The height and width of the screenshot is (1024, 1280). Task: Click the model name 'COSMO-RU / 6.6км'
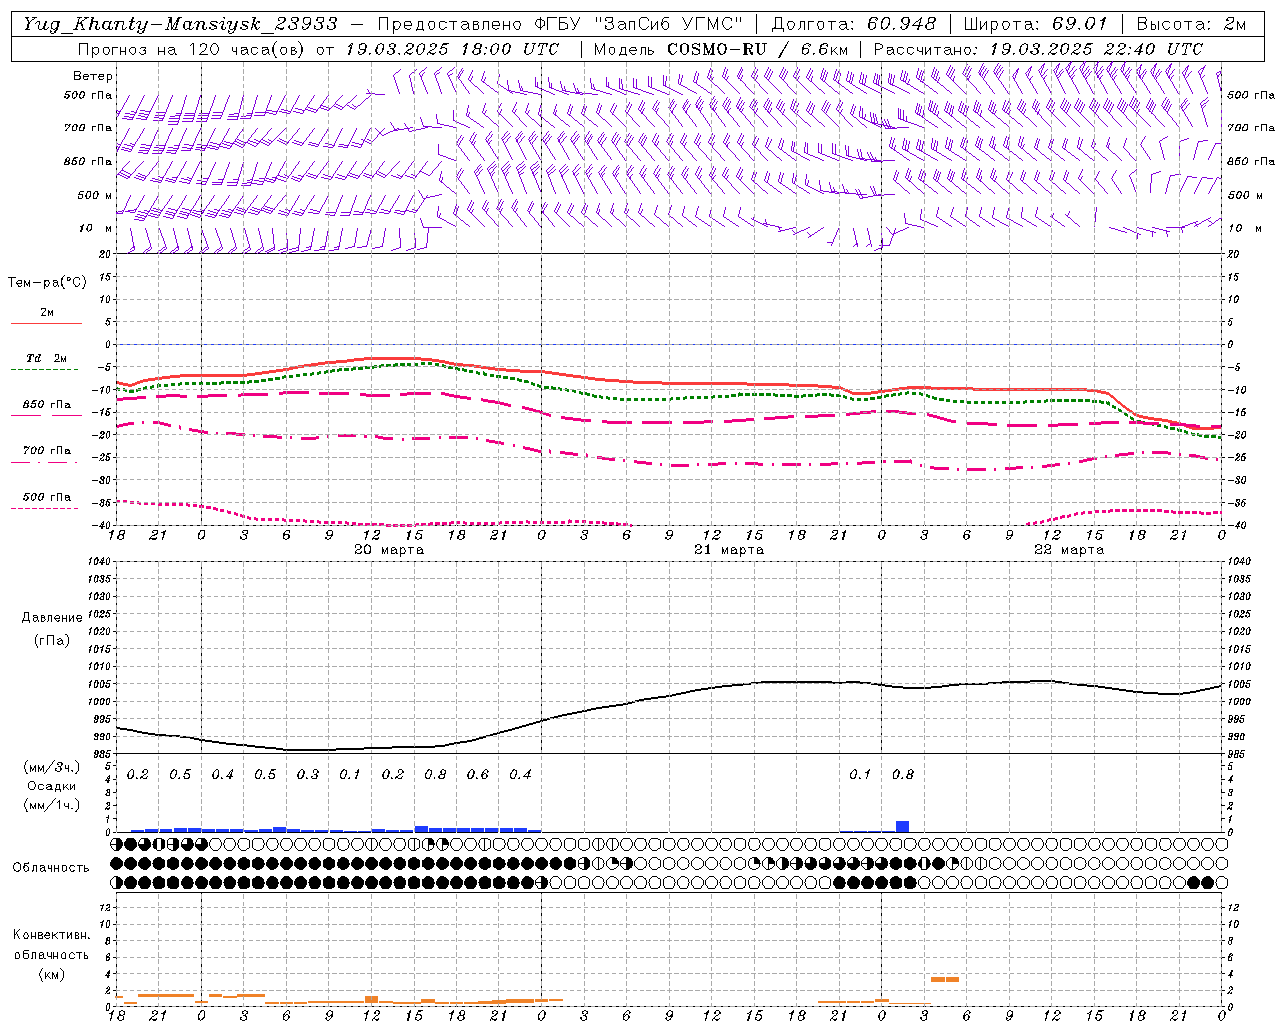click(757, 49)
